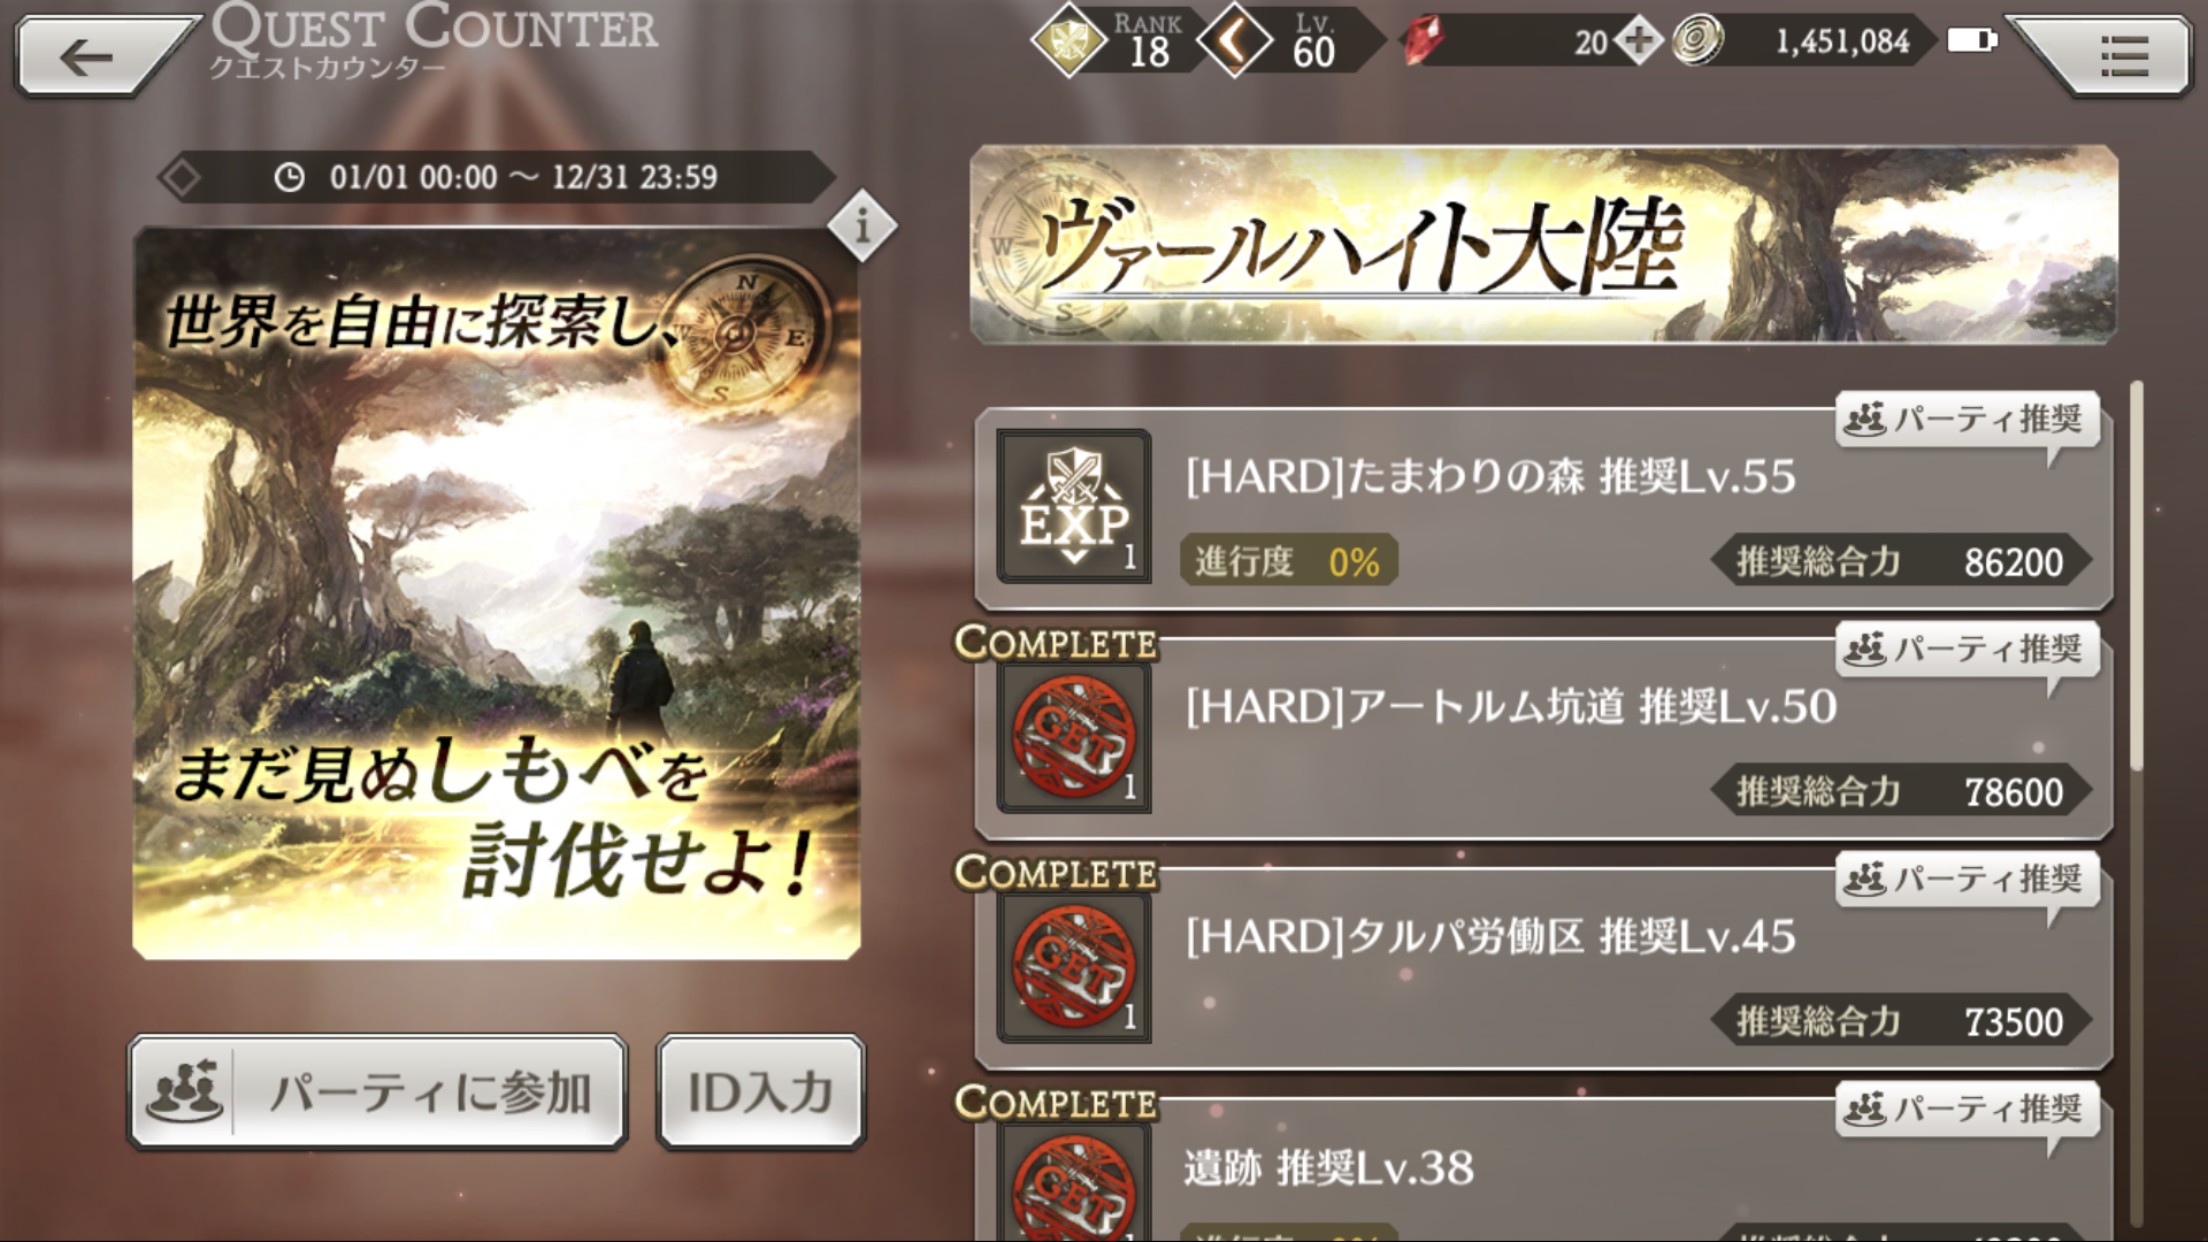Join a party with パーティに参加

click(x=378, y=1092)
